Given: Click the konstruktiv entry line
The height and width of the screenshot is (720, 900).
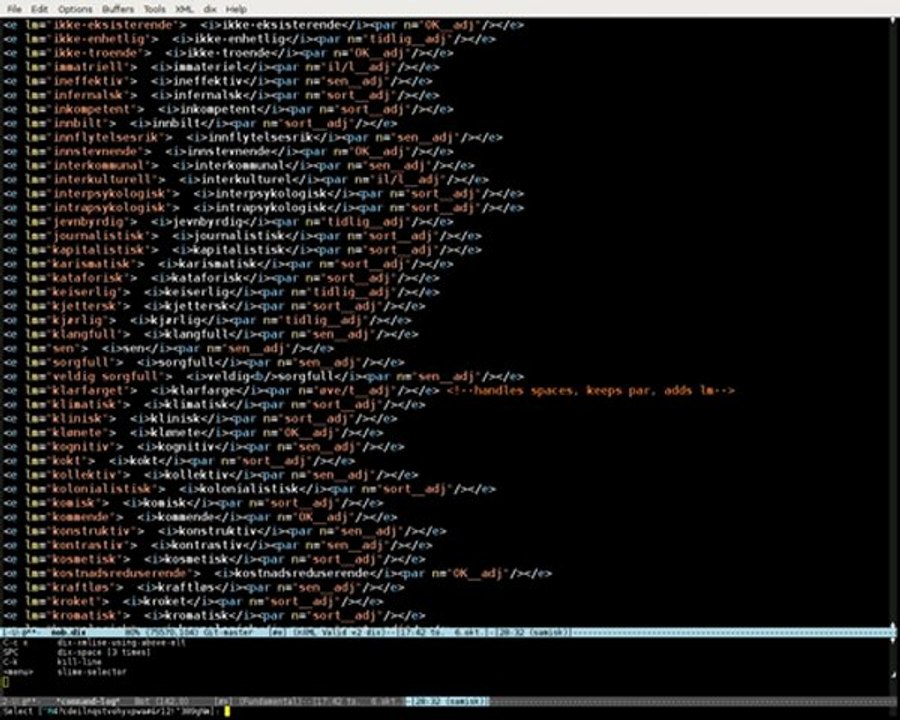Looking at the screenshot, I should click(x=225, y=531).
